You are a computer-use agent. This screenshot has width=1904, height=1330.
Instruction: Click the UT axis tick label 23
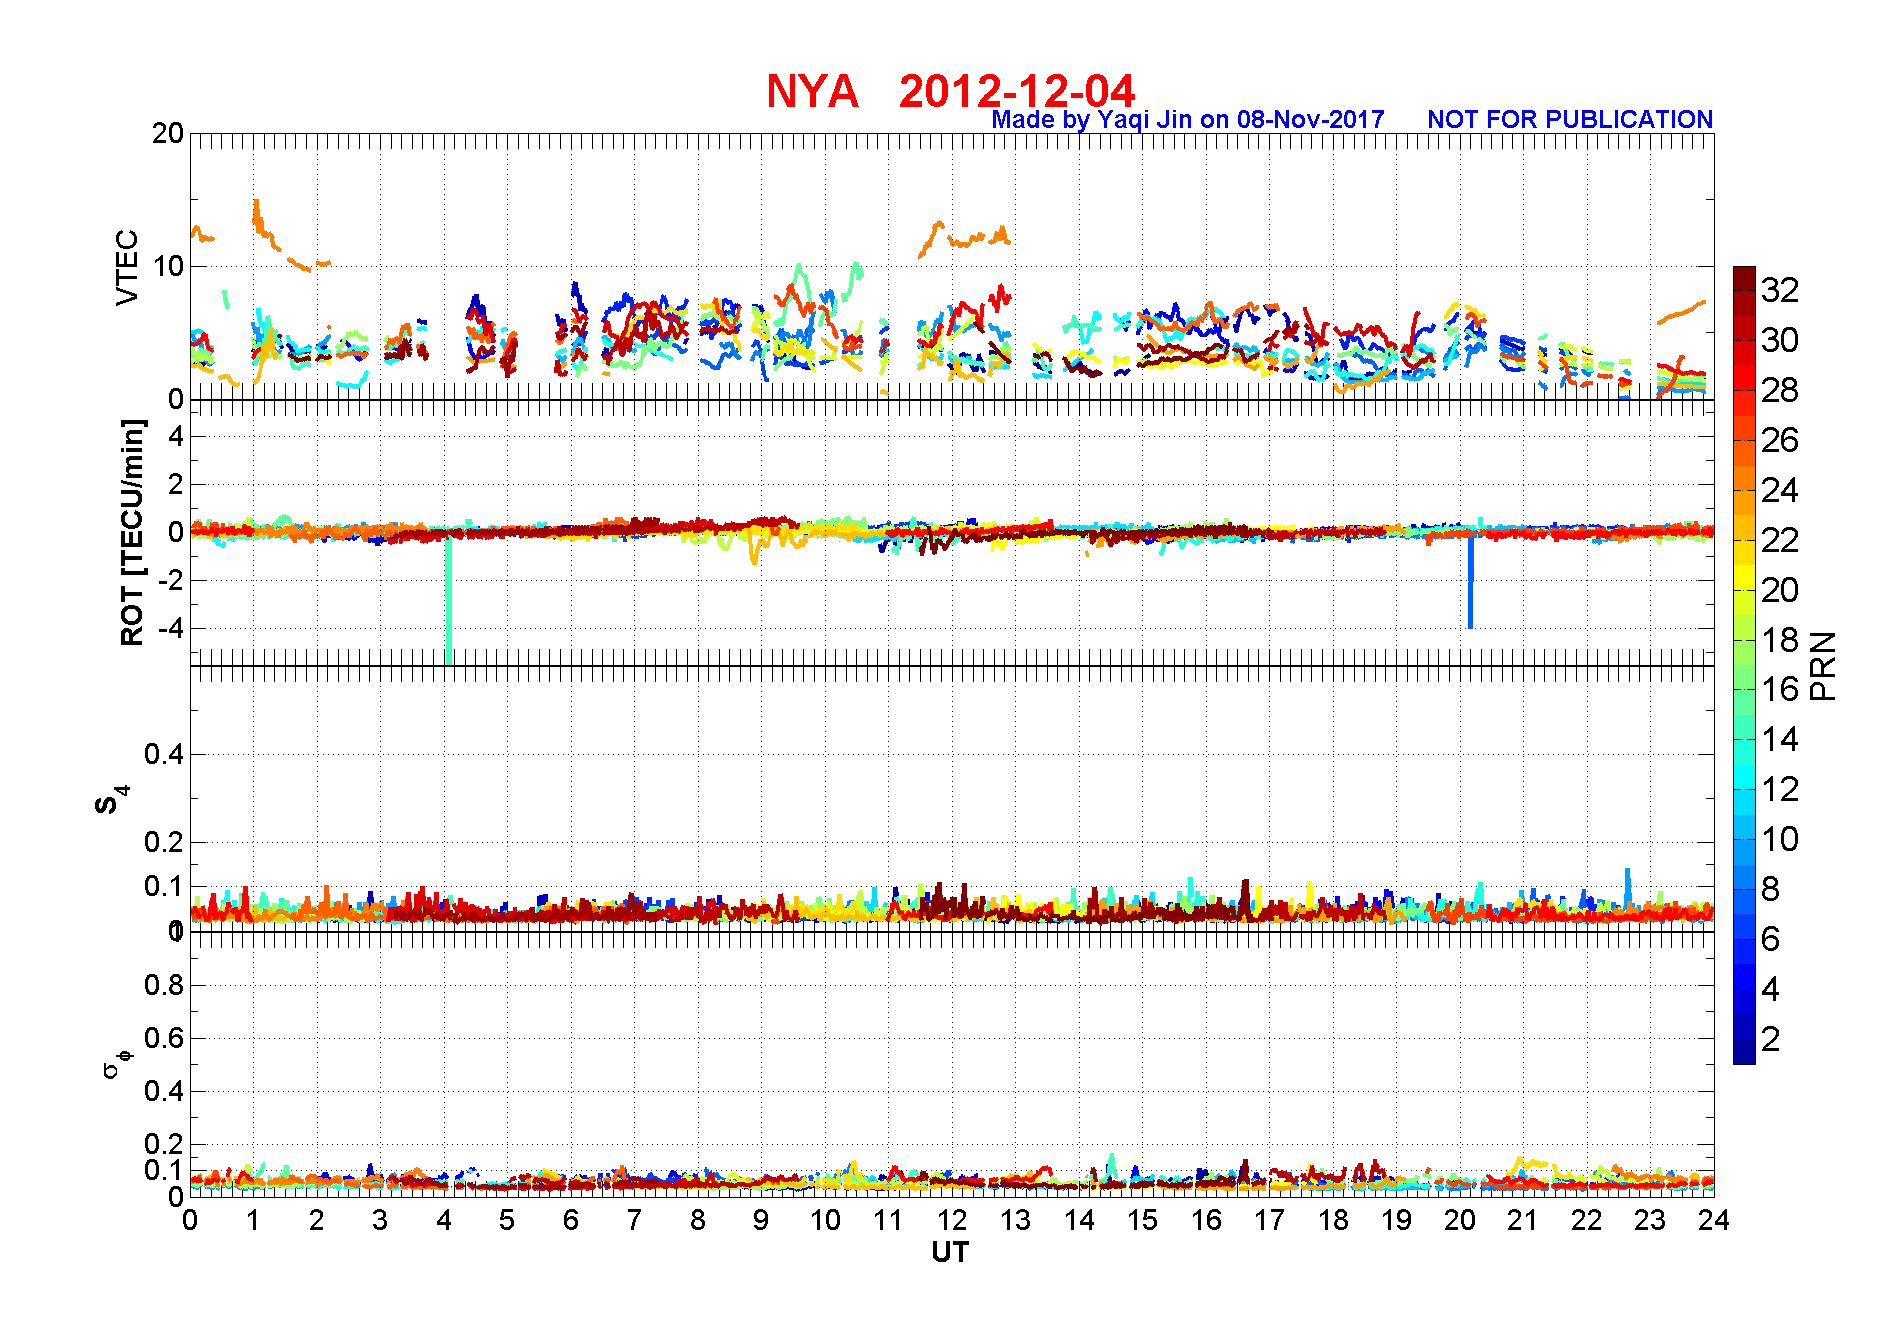(1650, 1220)
